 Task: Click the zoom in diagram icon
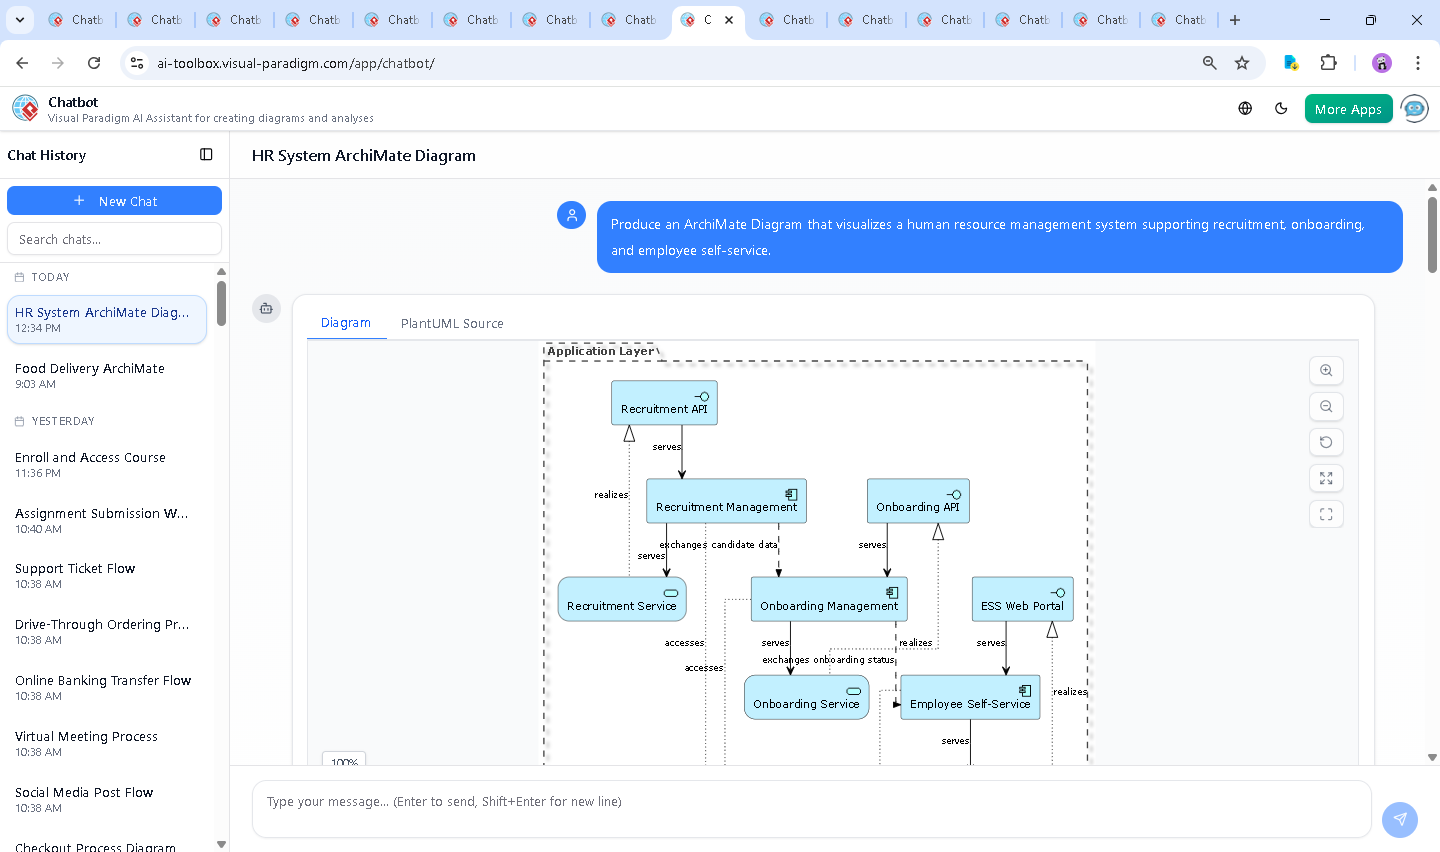tap(1326, 371)
